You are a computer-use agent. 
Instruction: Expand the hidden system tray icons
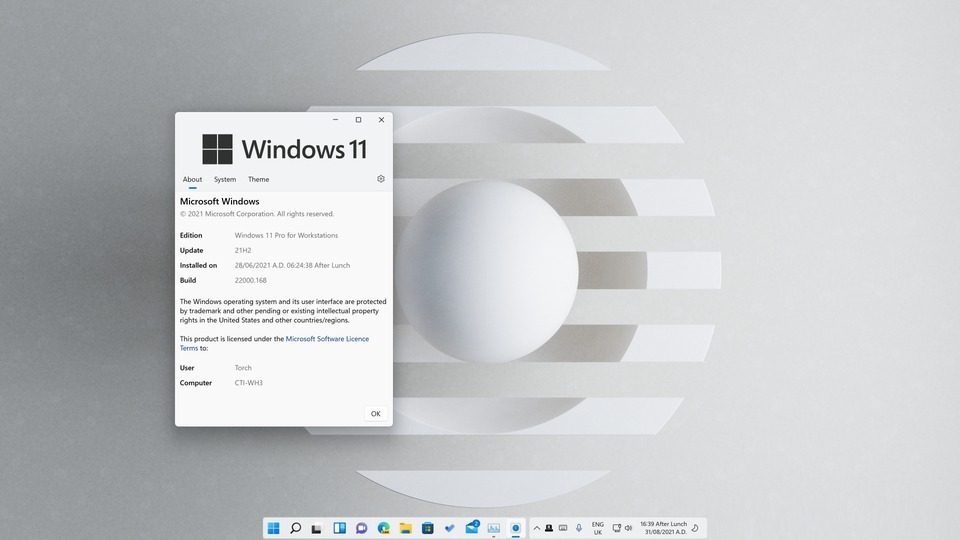537,528
